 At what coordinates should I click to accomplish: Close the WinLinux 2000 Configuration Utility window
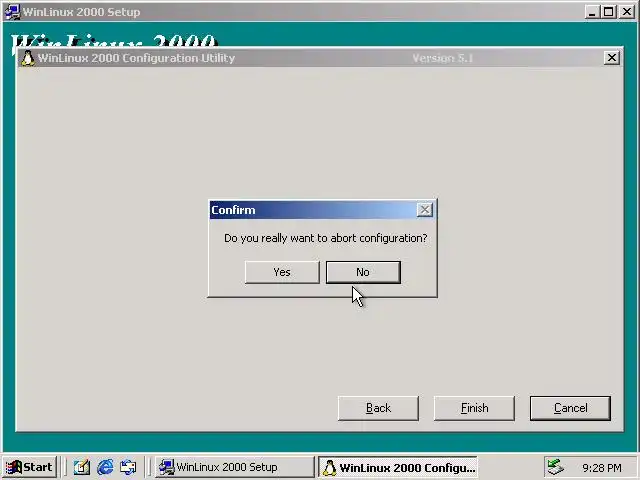click(x=611, y=58)
